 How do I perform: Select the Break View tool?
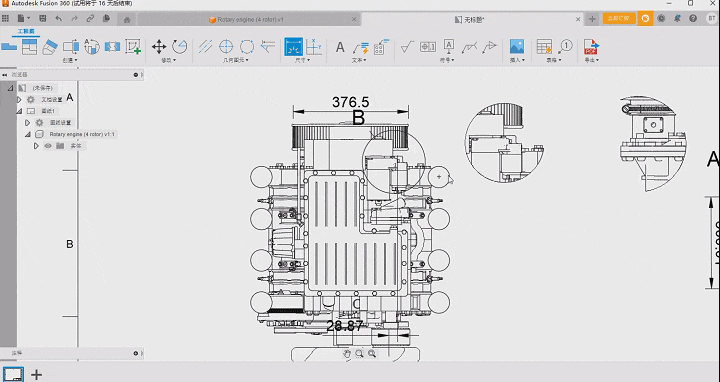[x=112, y=47]
